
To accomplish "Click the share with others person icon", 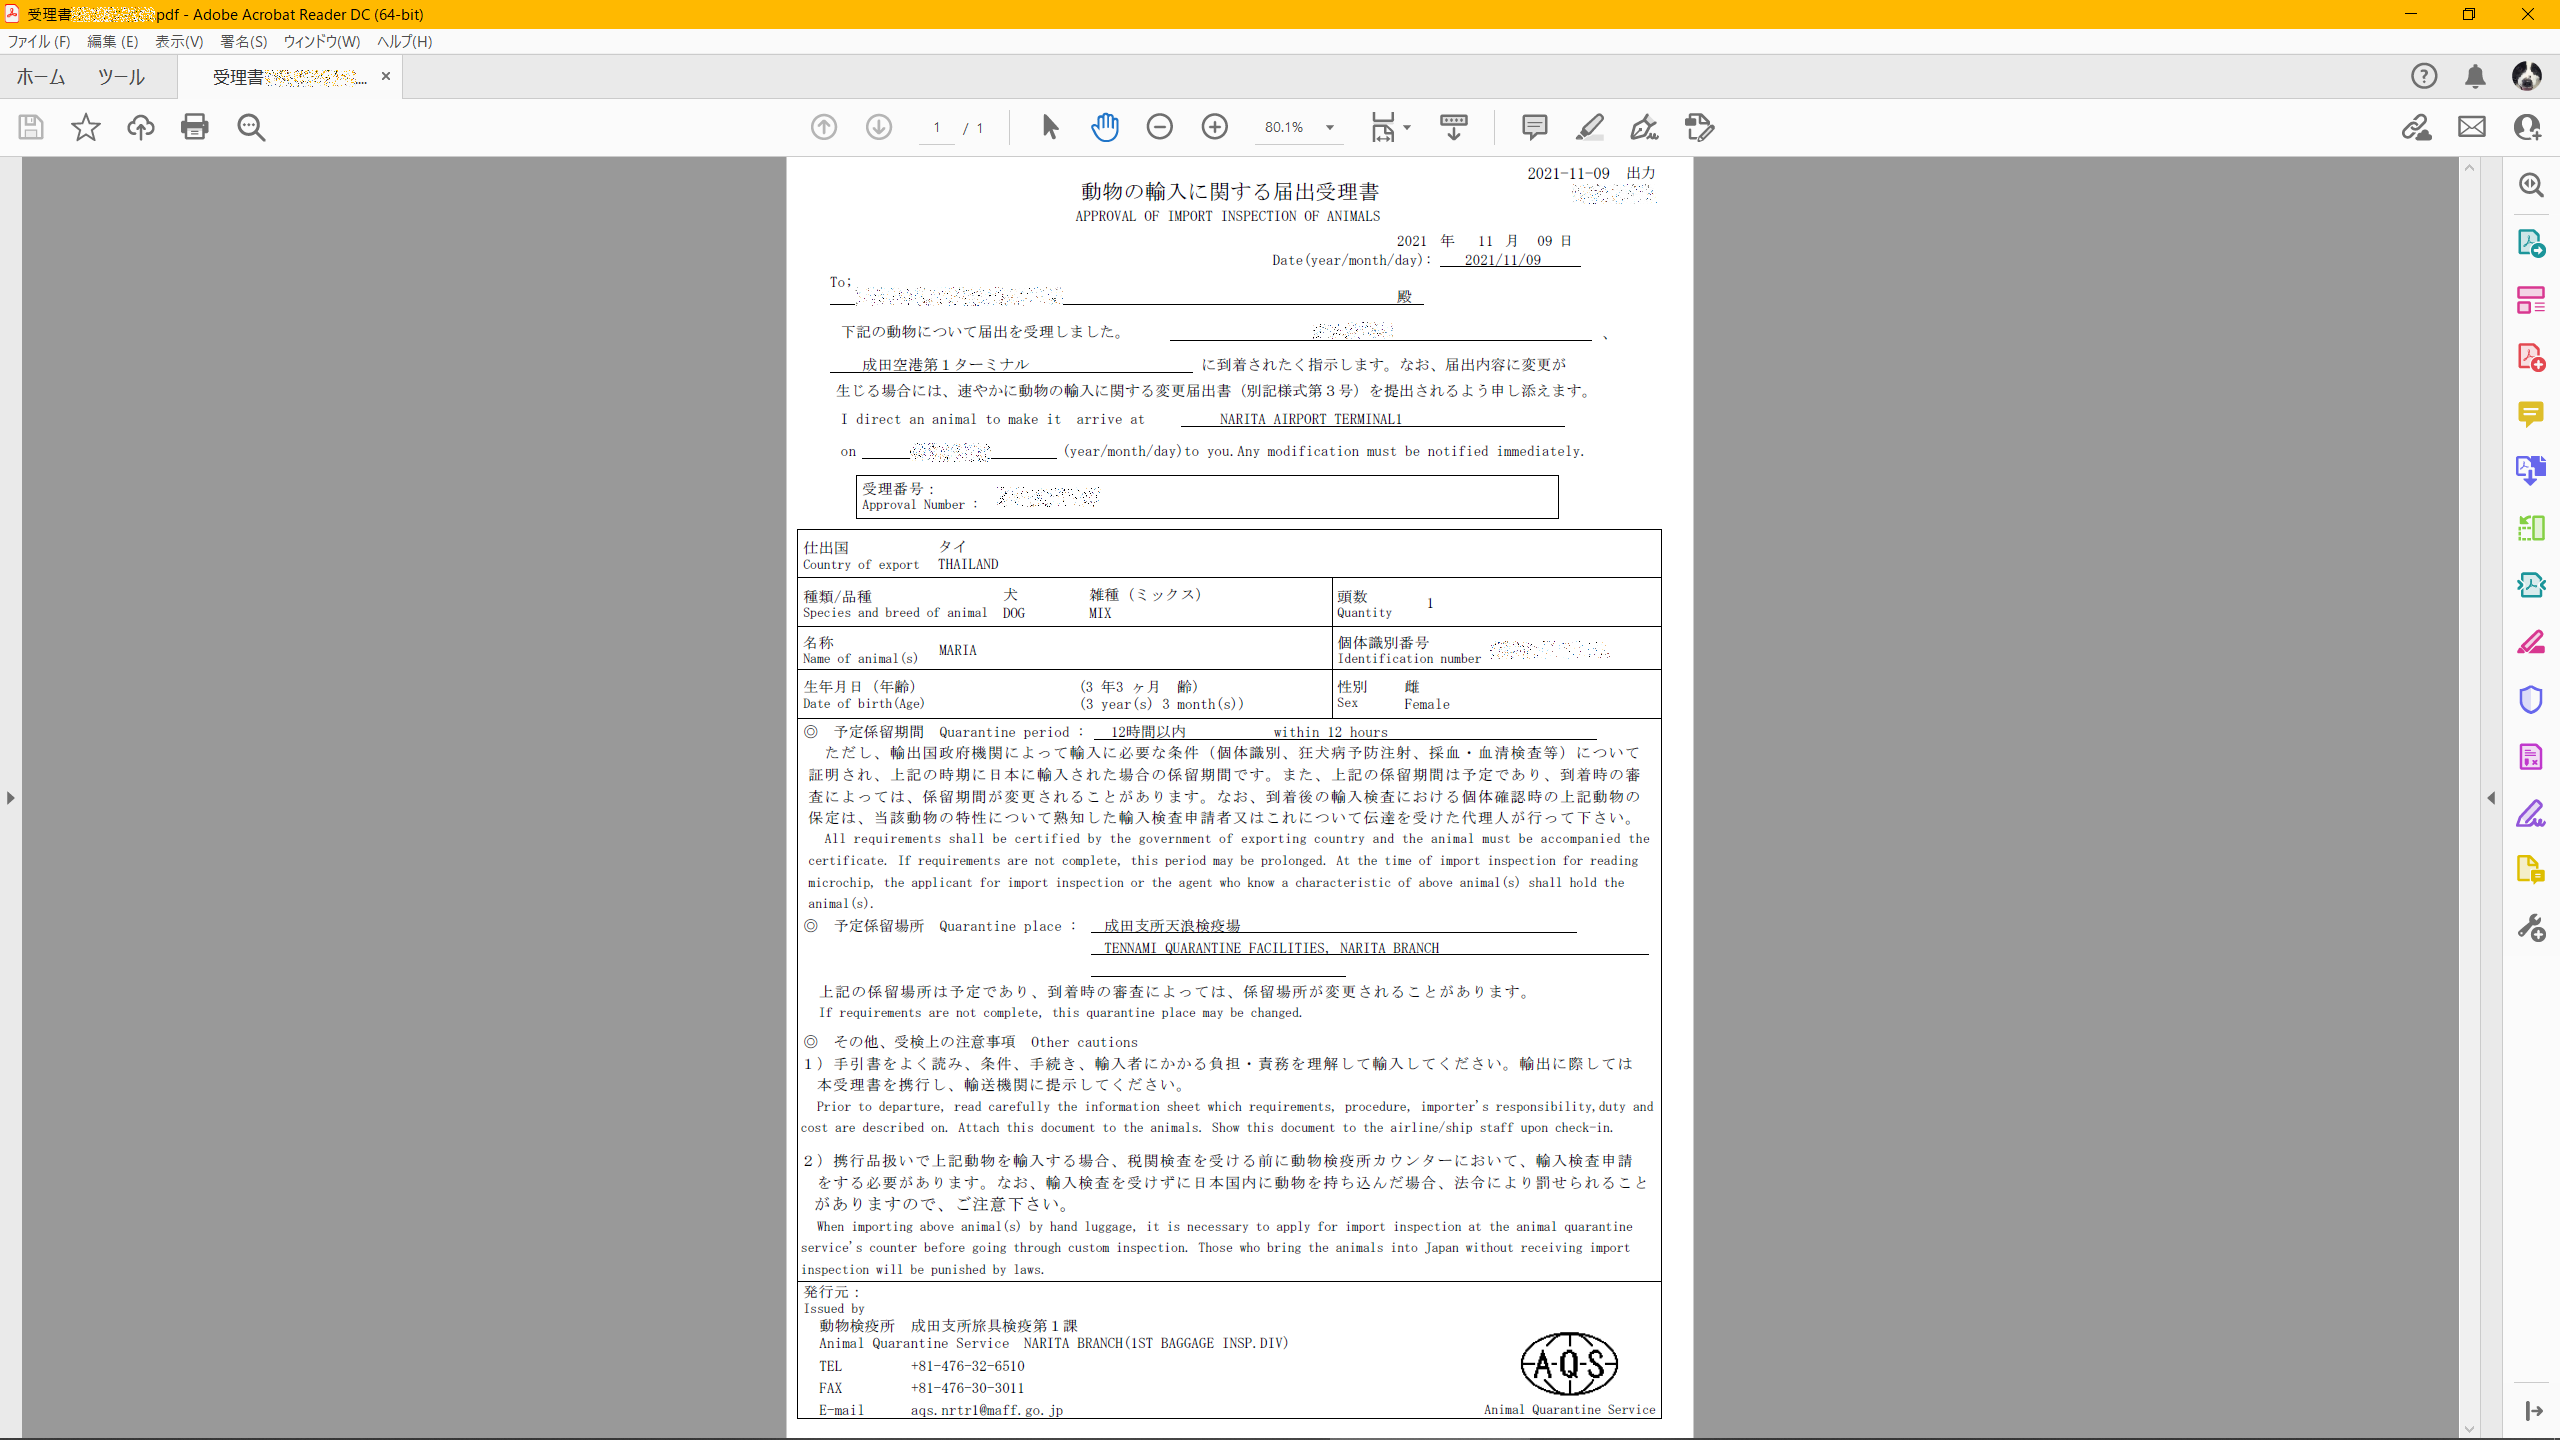I will tap(2527, 127).
